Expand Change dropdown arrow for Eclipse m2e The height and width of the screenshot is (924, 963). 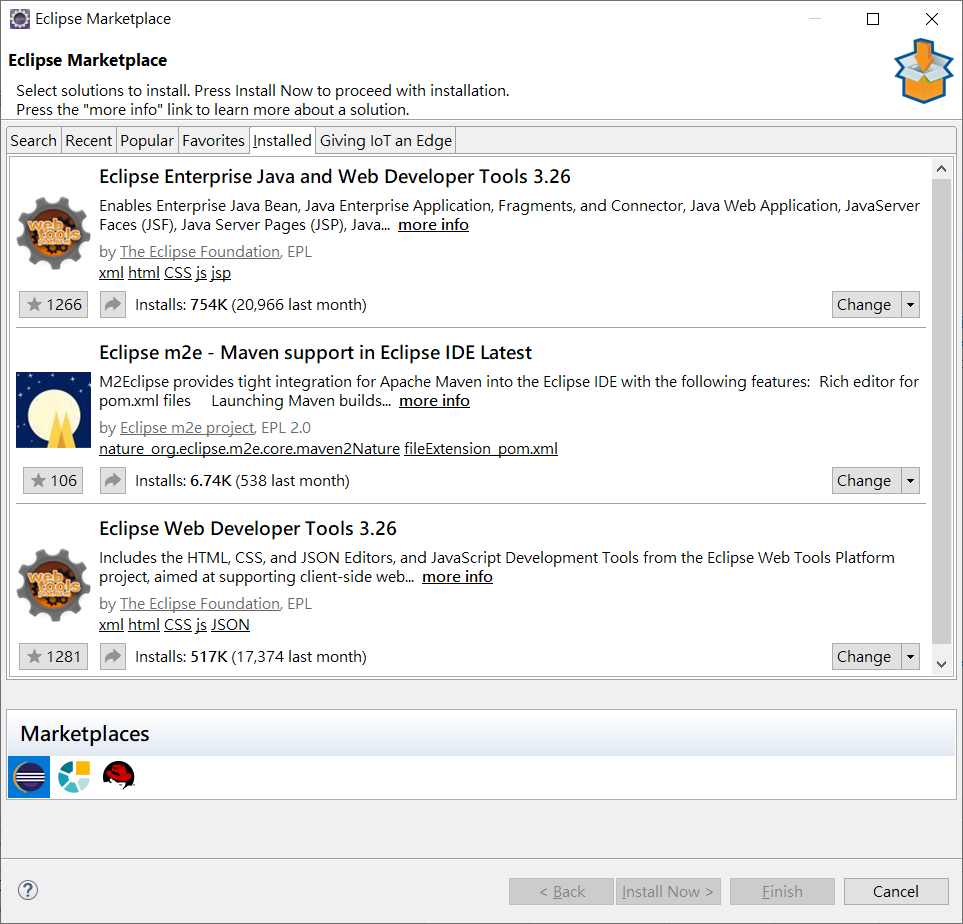910,480
